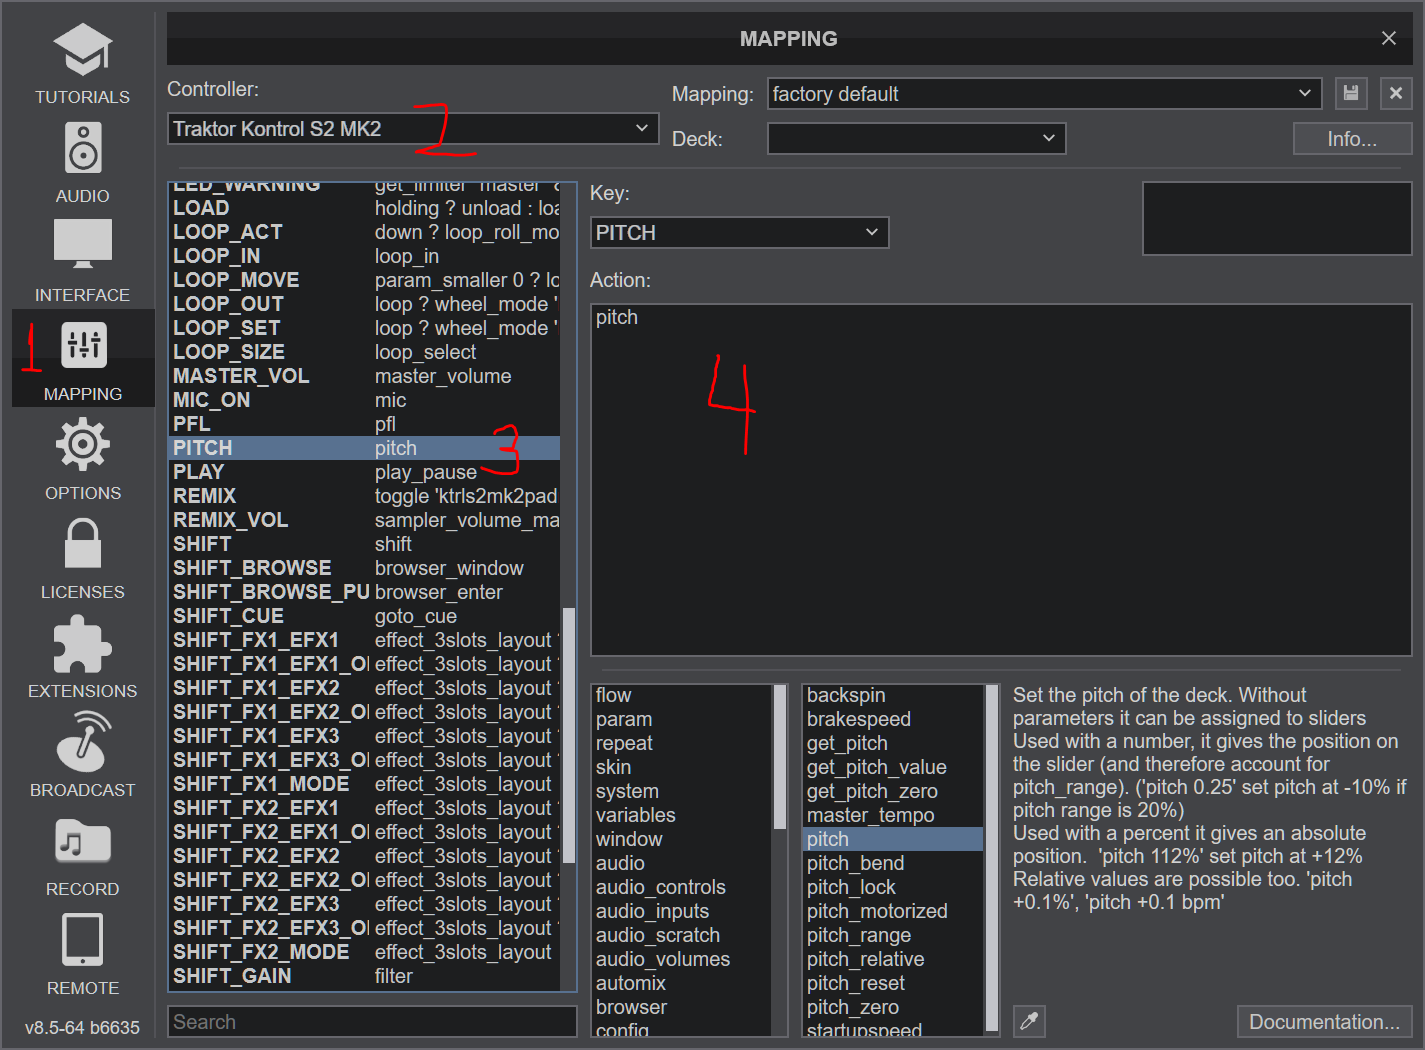
Task: Open the Extensions puzzle piece icon
Action: coord(83,645)
